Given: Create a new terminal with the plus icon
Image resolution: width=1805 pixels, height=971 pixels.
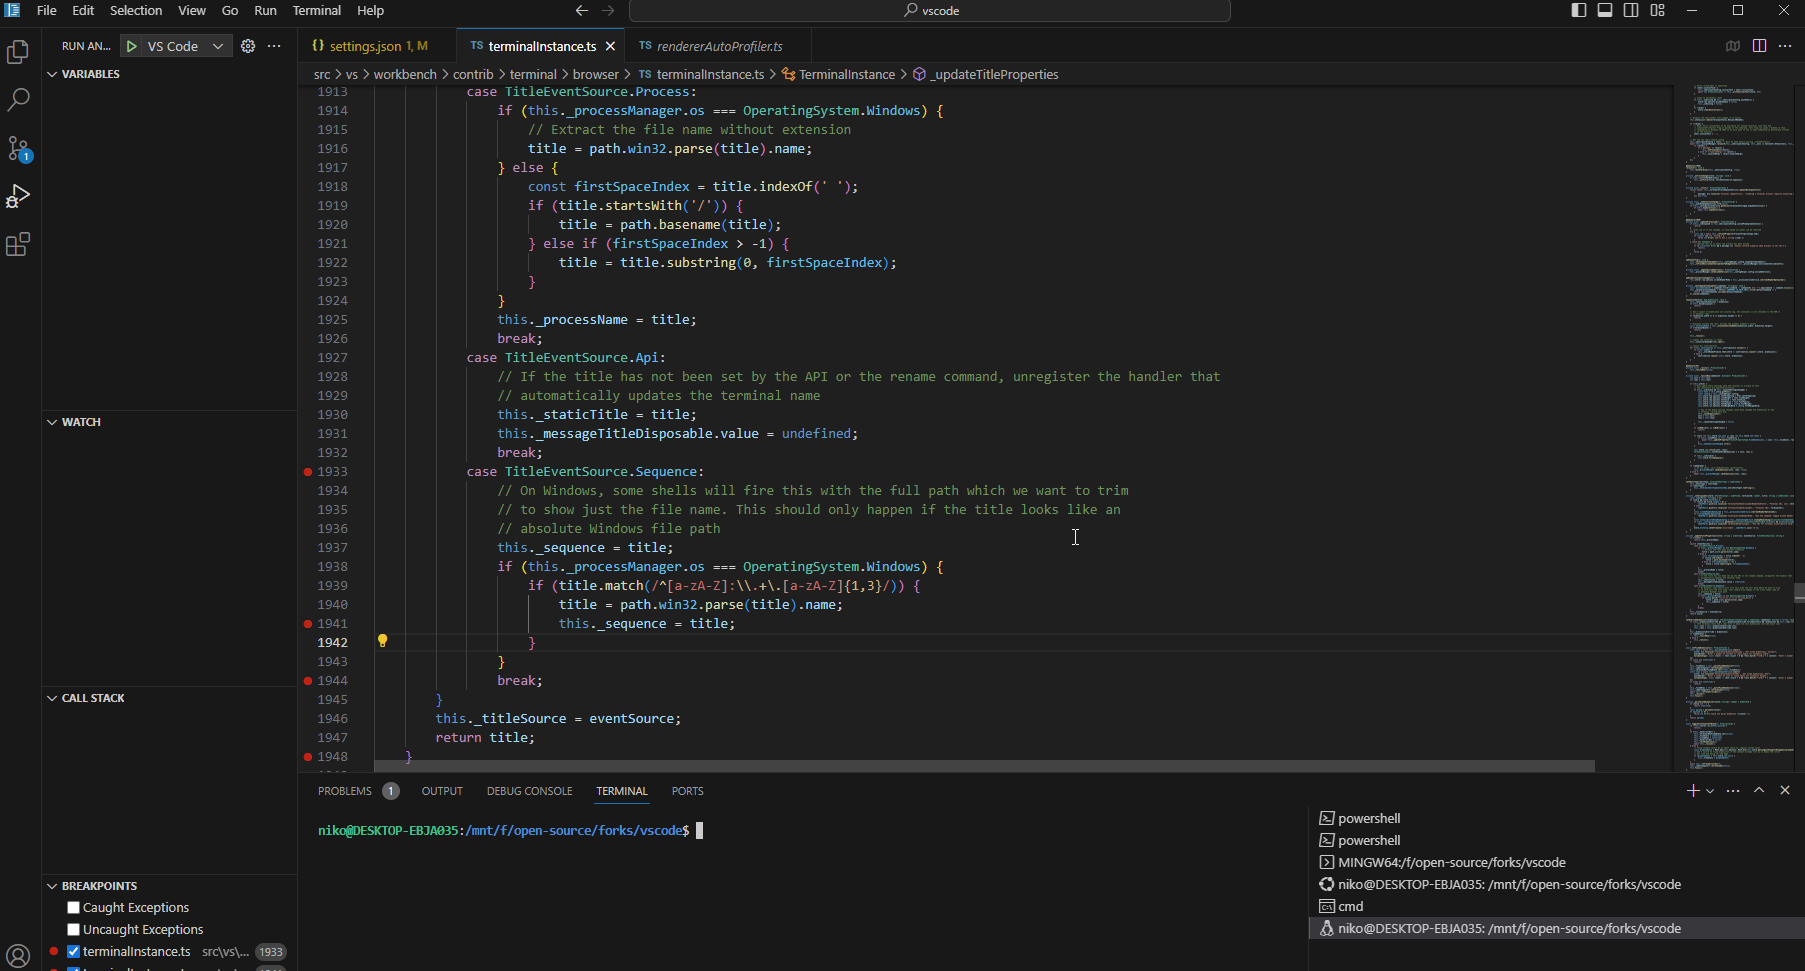Looking at the screenshot, I should pyautogui.click(x=1691, y=790).
